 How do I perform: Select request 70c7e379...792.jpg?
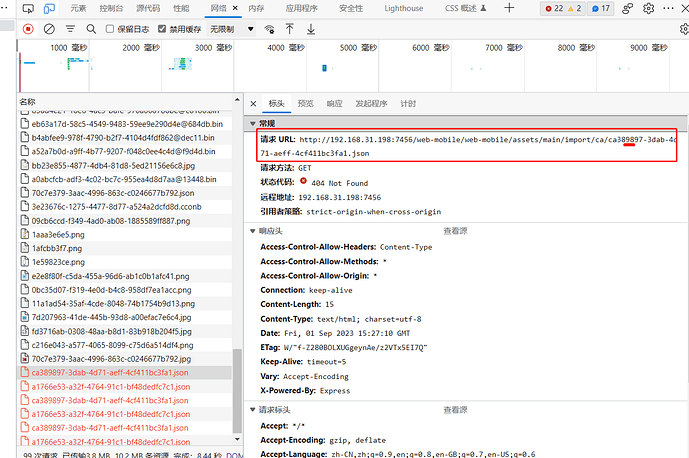(125, 359)
